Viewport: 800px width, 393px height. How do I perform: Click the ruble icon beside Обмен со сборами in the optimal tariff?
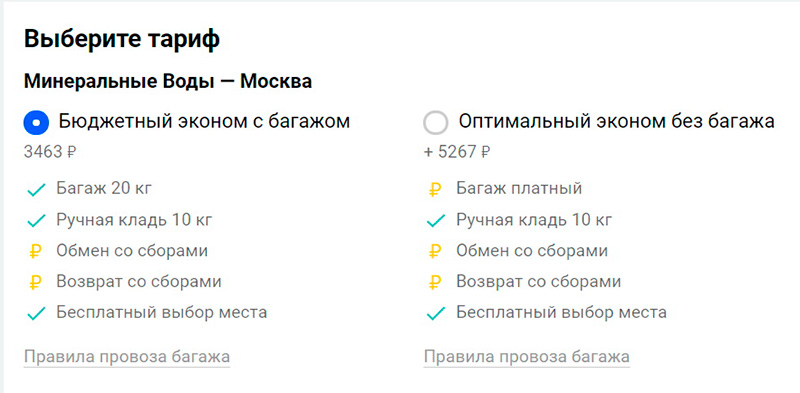(435, 252)
